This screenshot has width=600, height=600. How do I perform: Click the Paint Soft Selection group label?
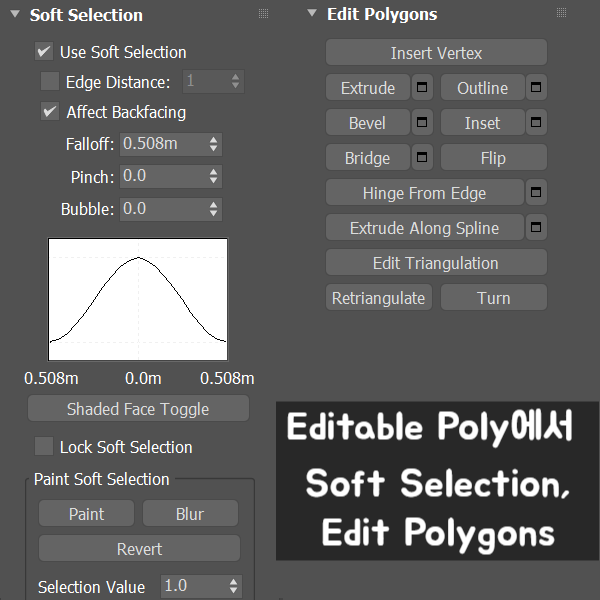click(101, 479)
